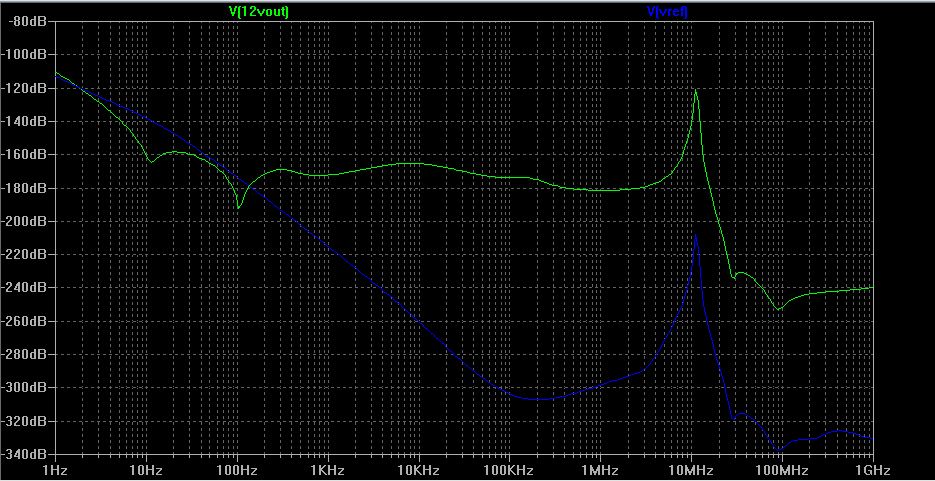Click the -240dB axis label

pos(24,287)
